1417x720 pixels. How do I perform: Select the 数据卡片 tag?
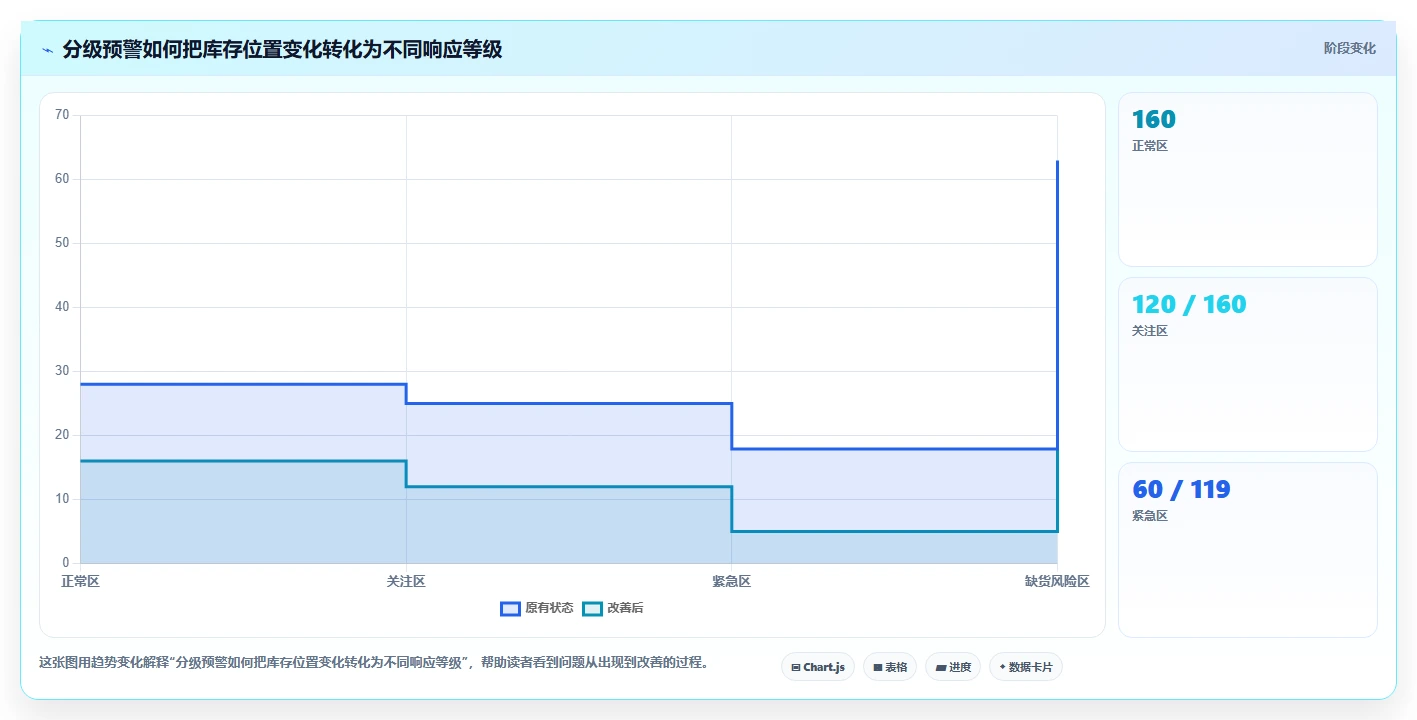pyautogui.click(x=1026, y=667)
